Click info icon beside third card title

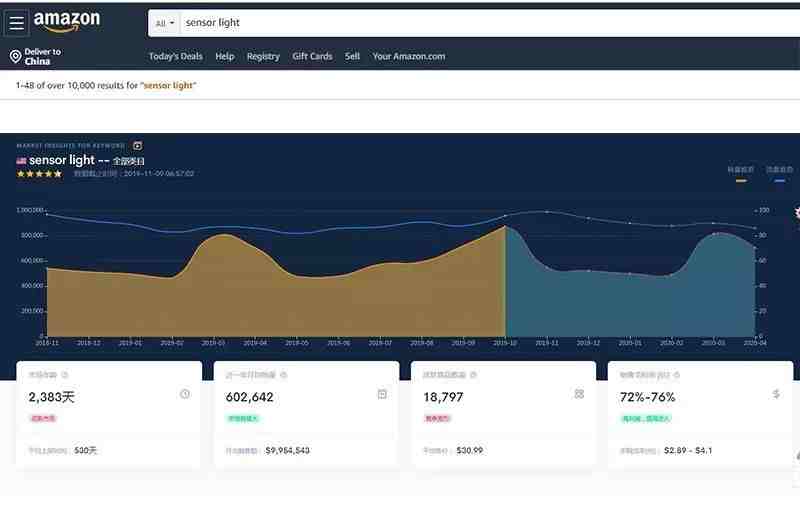point(473,375)
